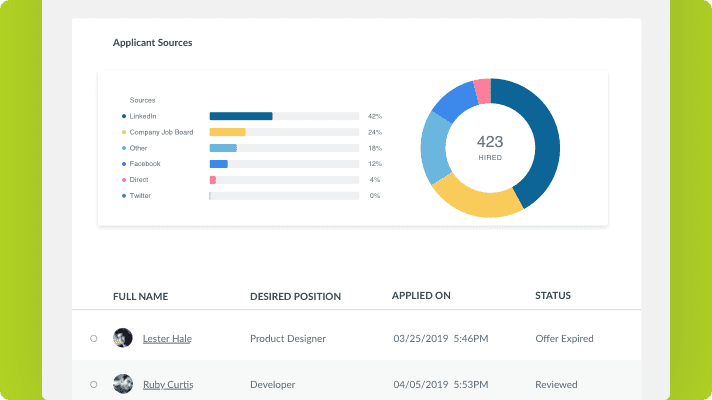Click the Direct source label
The width and height of the screenshot is (712, 400).
point(138,180)
